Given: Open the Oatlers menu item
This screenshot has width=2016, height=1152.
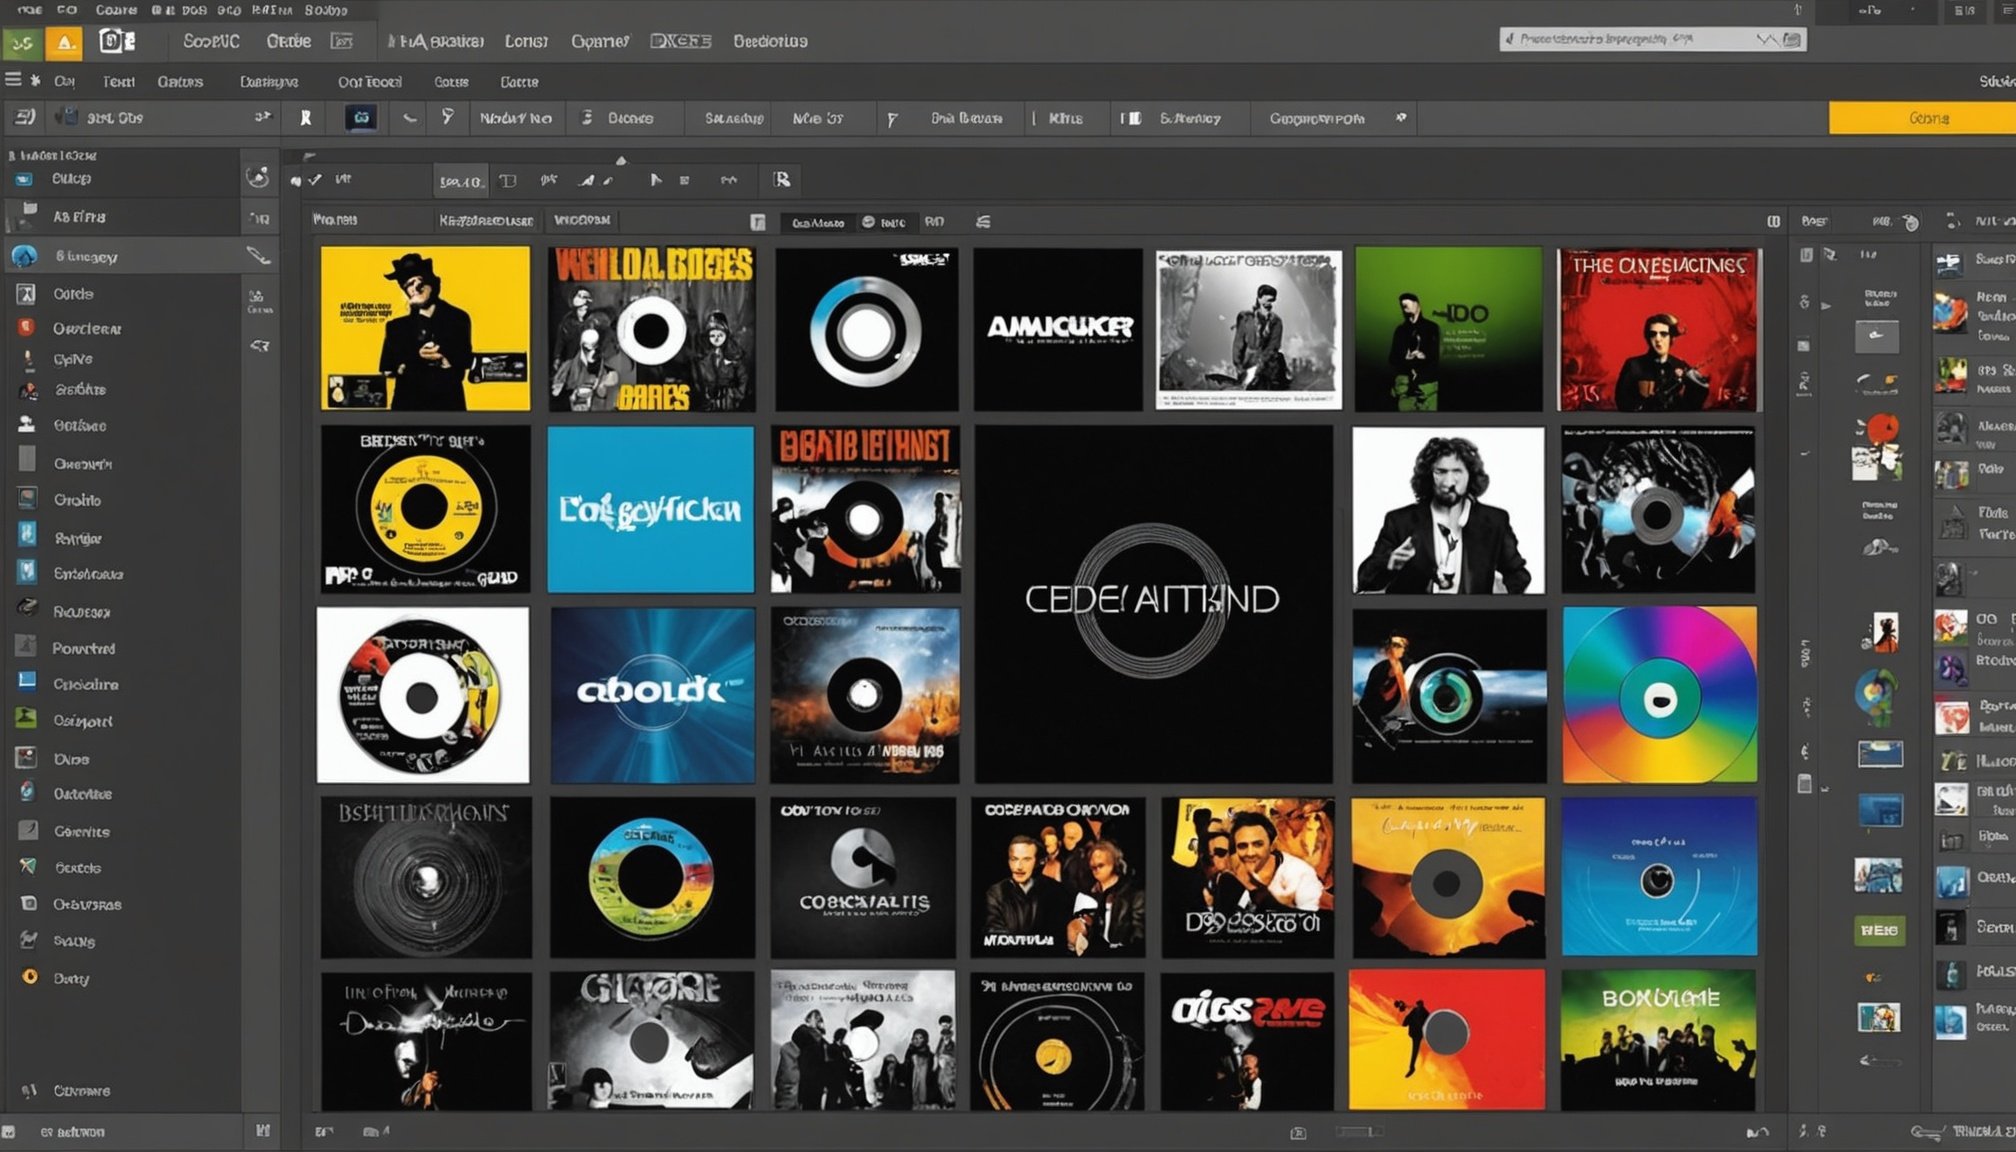Looking at the screenshot, I should tap(180, 82).
